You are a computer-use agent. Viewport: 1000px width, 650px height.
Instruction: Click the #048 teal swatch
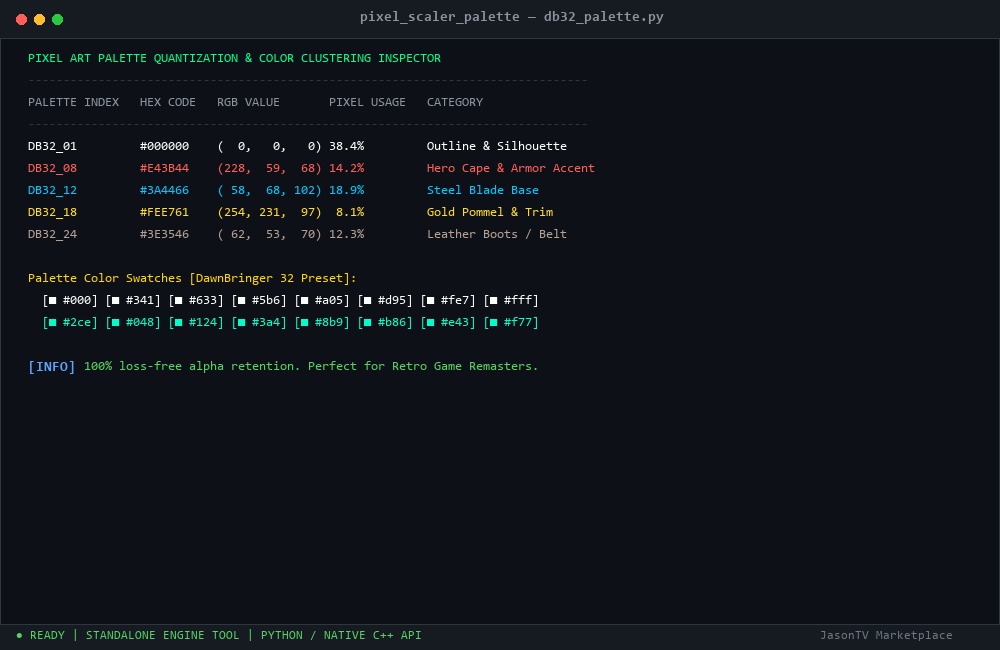(133, 322)
